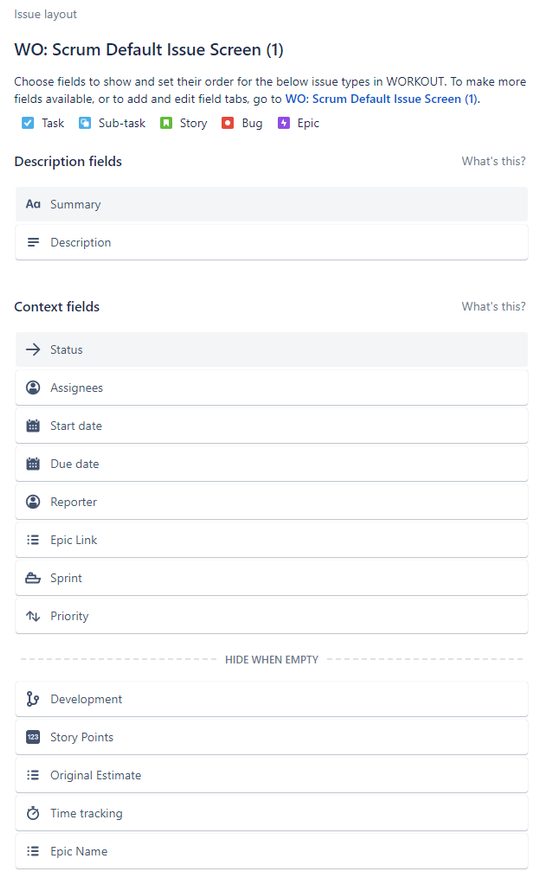
Task: Click the red Bug issue type icon
Action: [228, 123]
